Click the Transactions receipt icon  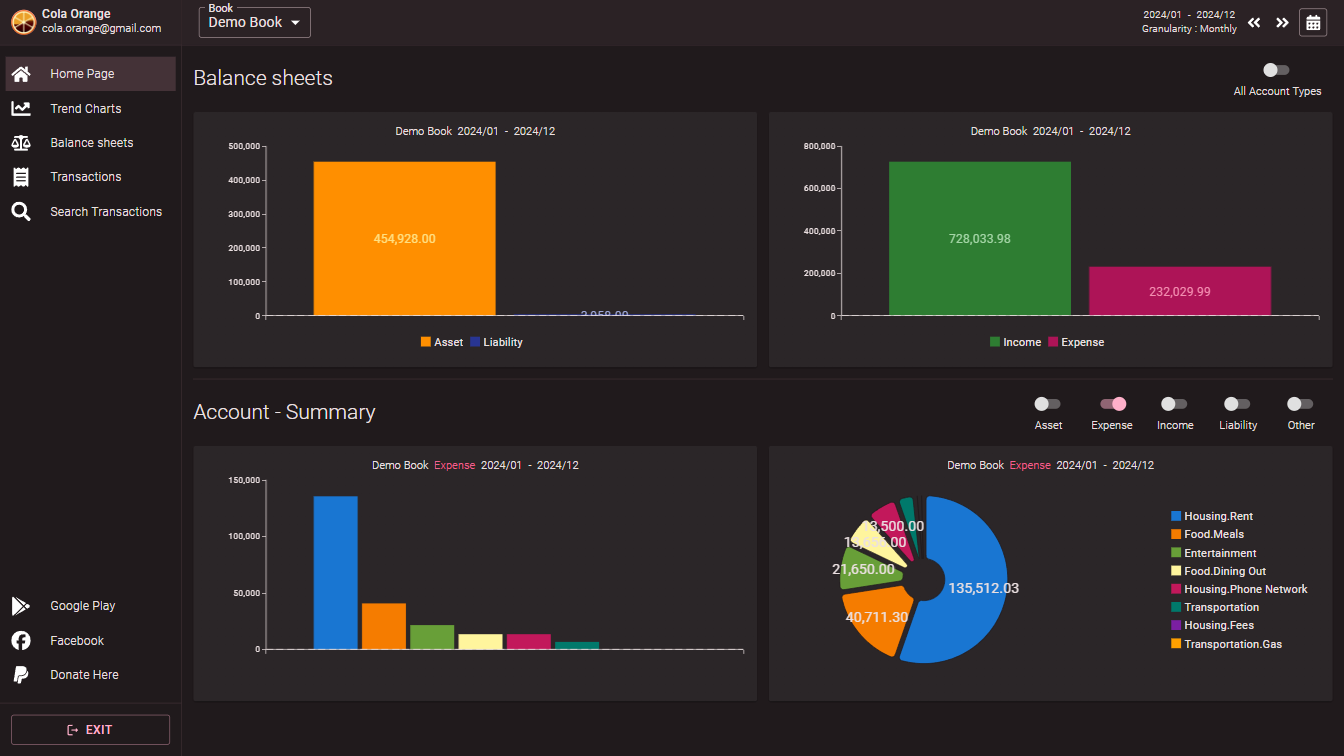[x=21, y=177]
